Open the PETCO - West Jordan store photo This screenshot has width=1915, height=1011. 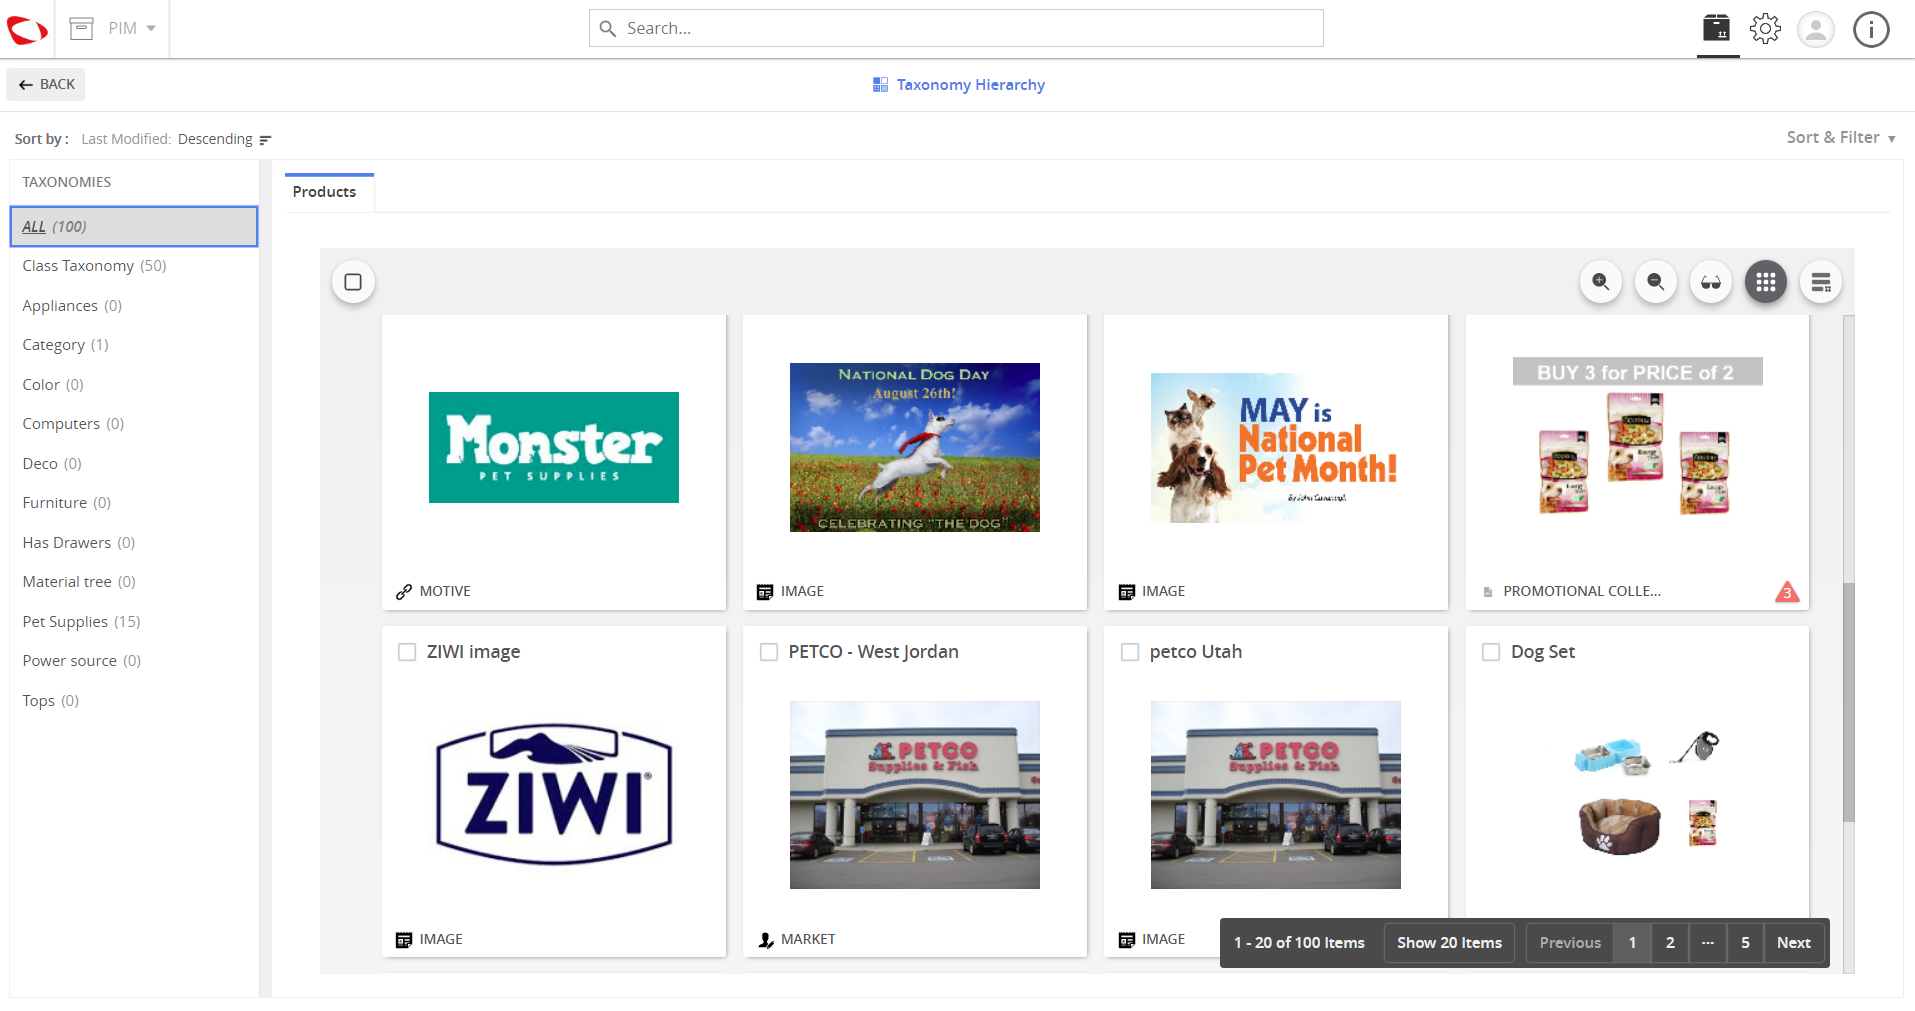[915, 795]
